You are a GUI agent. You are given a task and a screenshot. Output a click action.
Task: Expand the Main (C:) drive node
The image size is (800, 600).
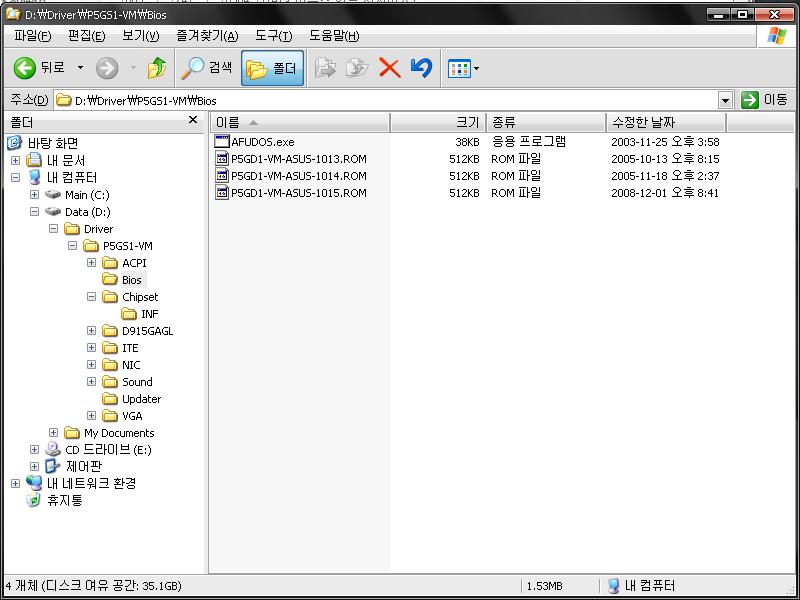pyautogui.click(x=35, y=194)
